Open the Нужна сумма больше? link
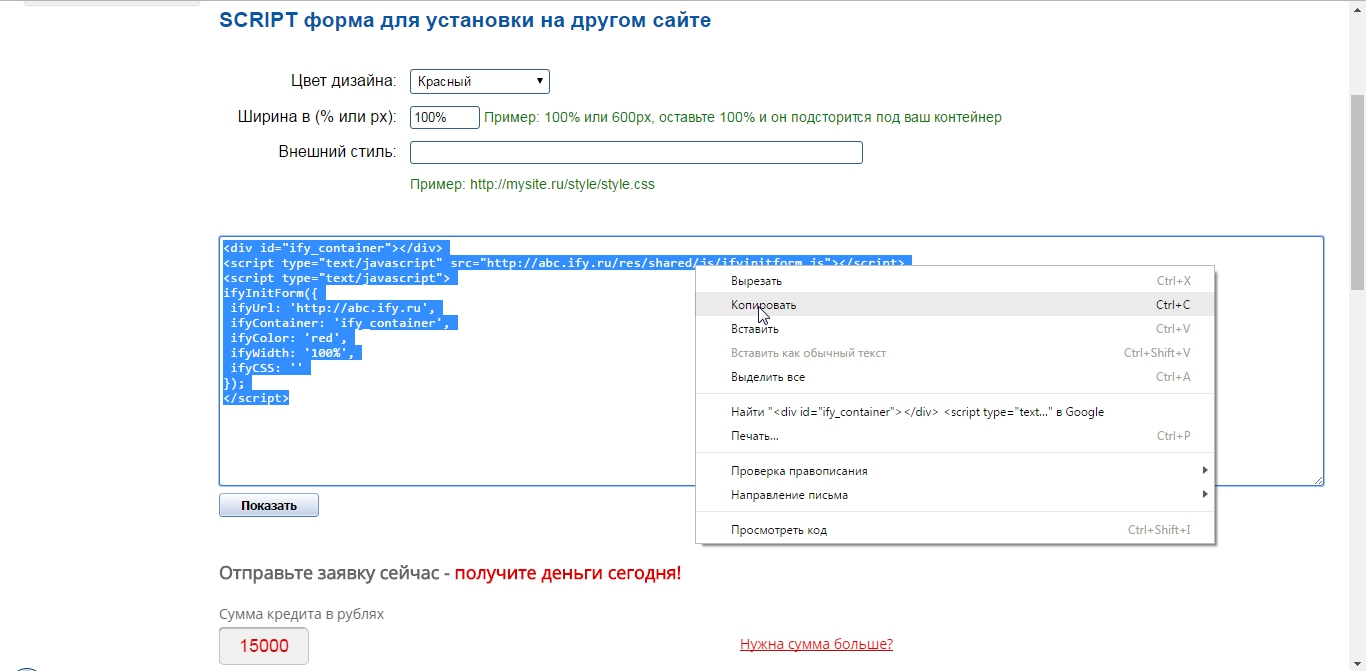 [816, 644]
